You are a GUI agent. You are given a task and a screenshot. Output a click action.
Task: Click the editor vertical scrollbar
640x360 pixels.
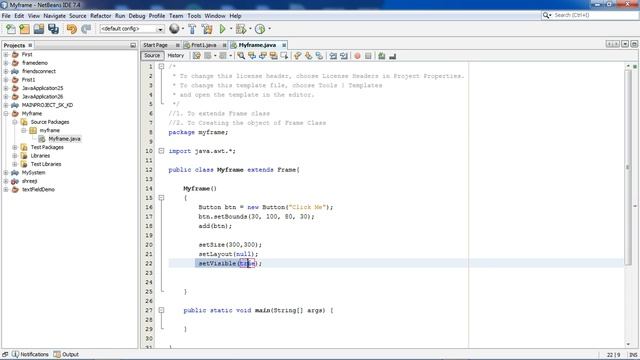tap(628, 167)
